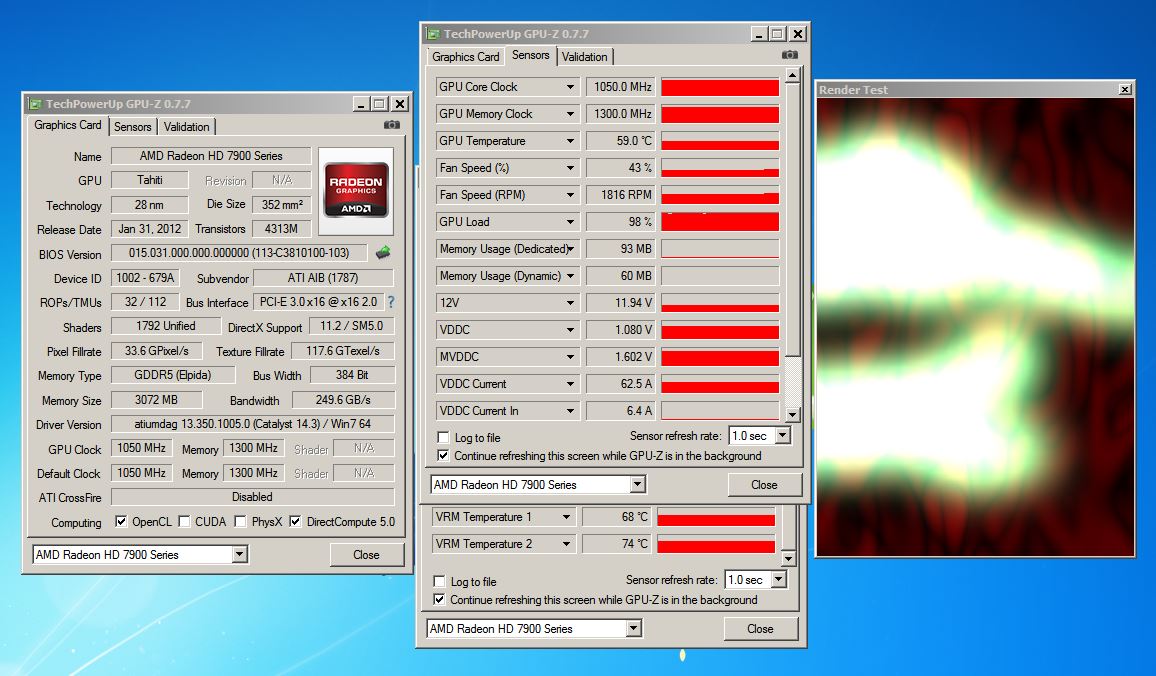Click Close button in back Sensors window
1156x676 pixels.
point(760,628)
